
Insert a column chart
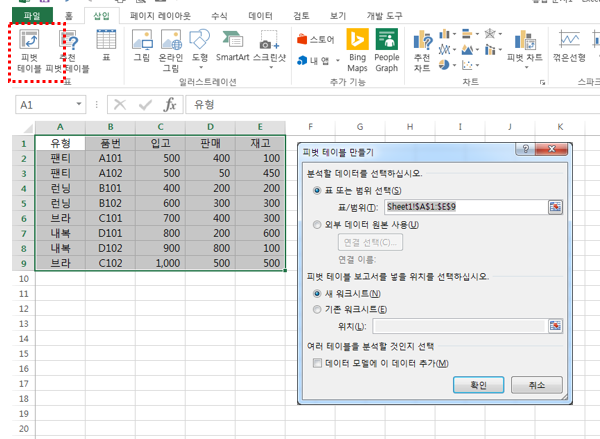(444, 34)
